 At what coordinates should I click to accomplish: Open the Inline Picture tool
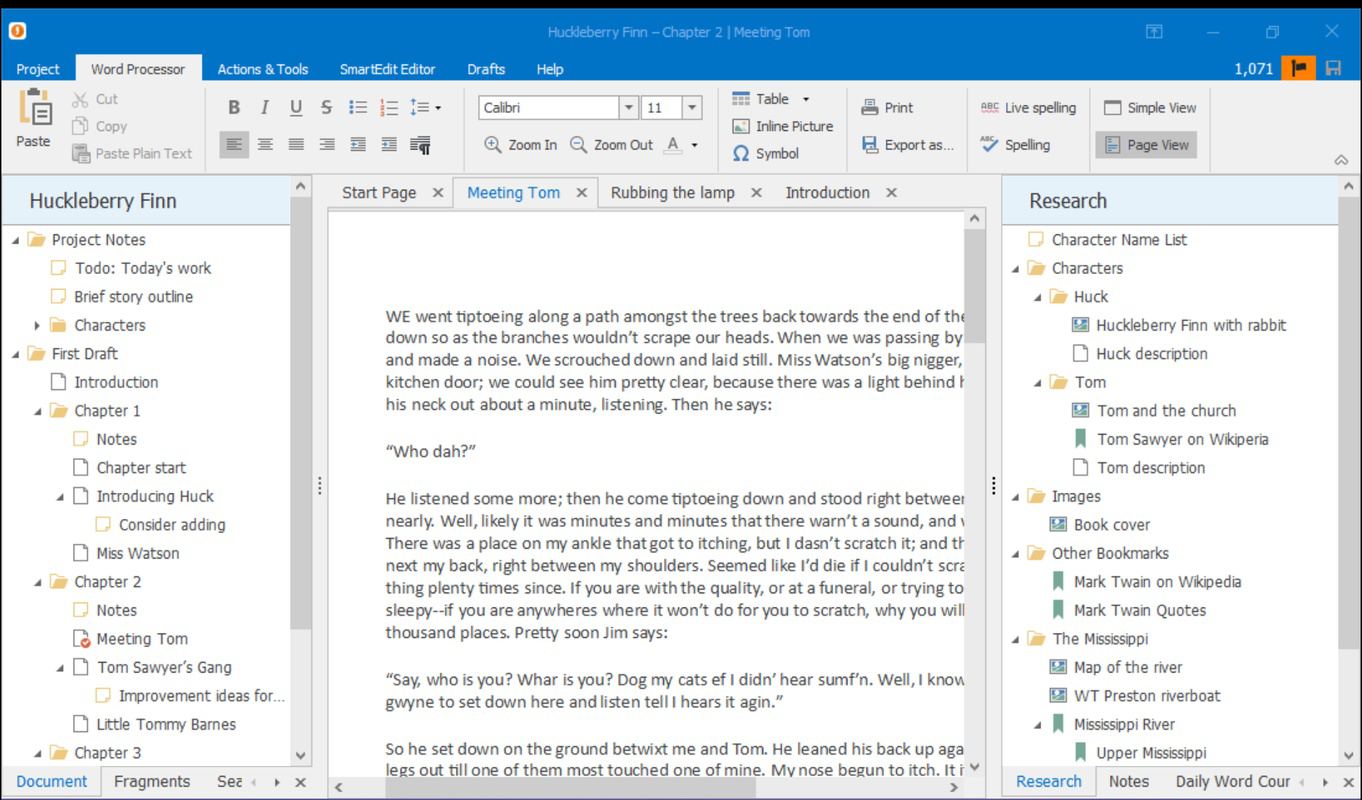[781, 126]
